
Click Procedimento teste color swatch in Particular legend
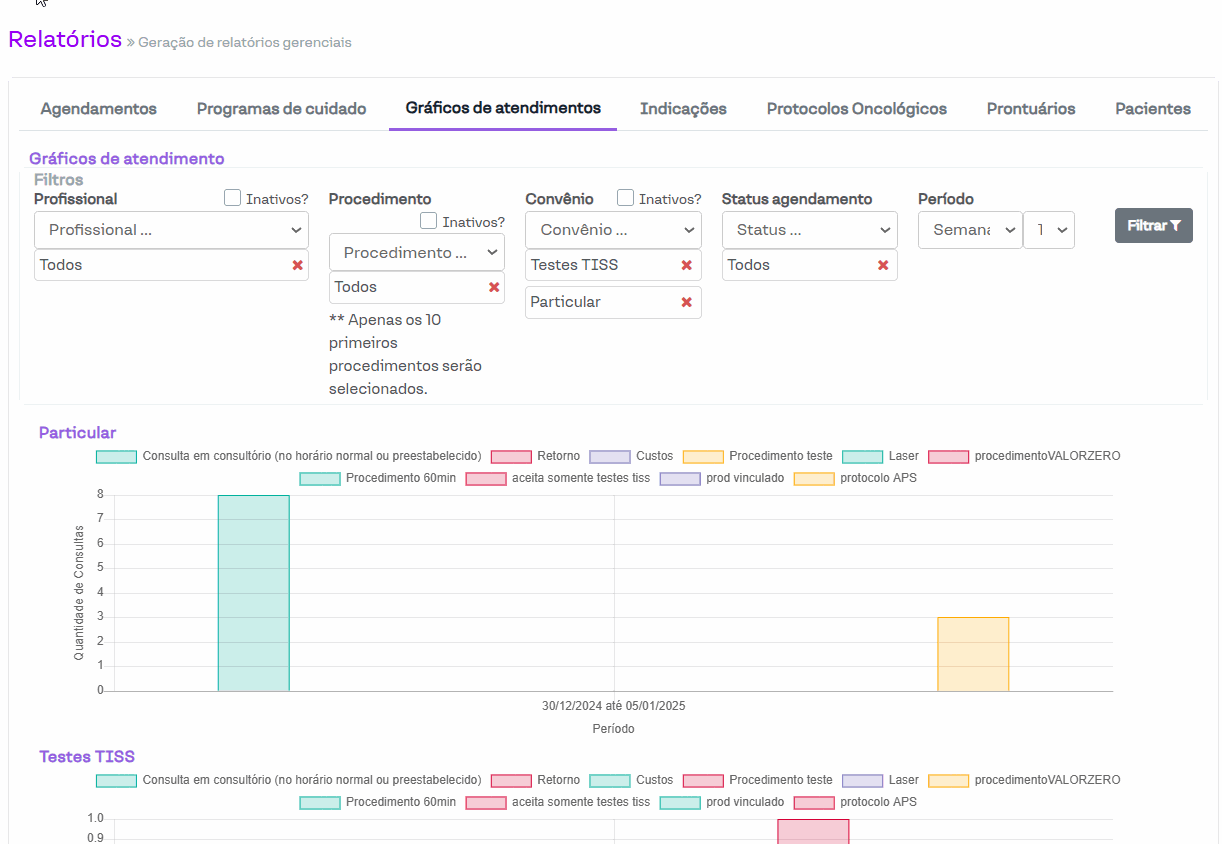point(703,456)
